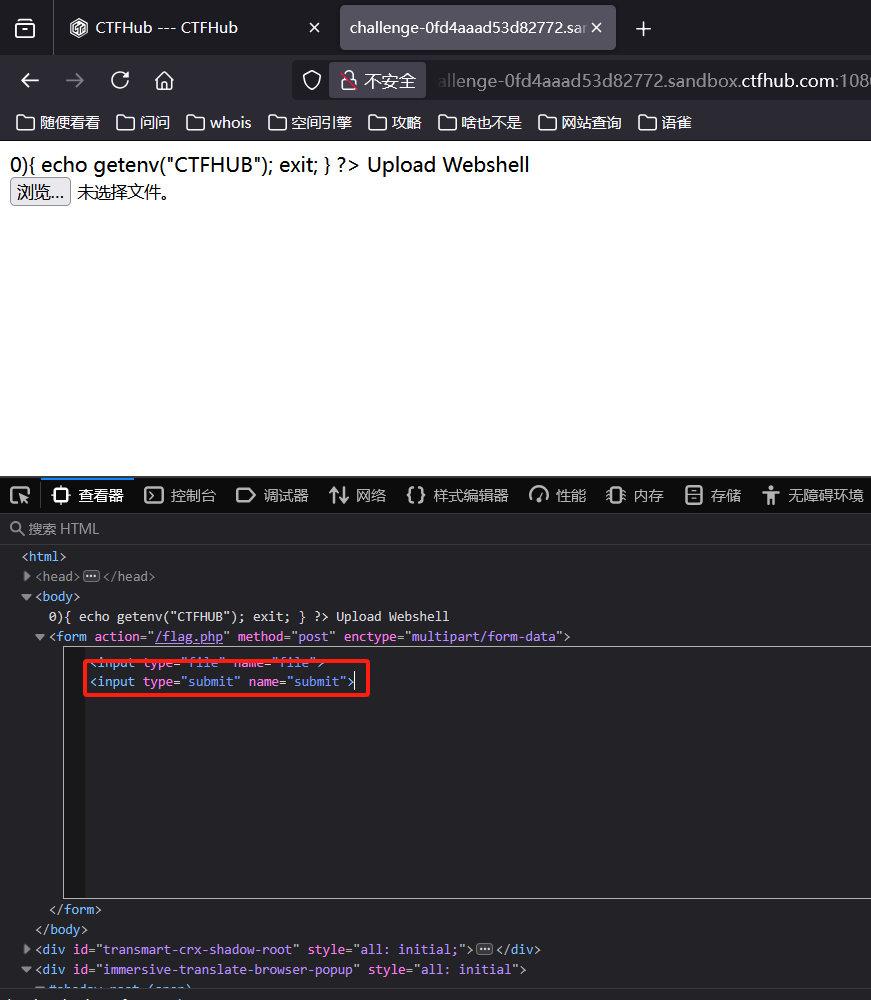Go to the browser home page
This screenshot has height=1000, width=871.
[x=165, y=80]
